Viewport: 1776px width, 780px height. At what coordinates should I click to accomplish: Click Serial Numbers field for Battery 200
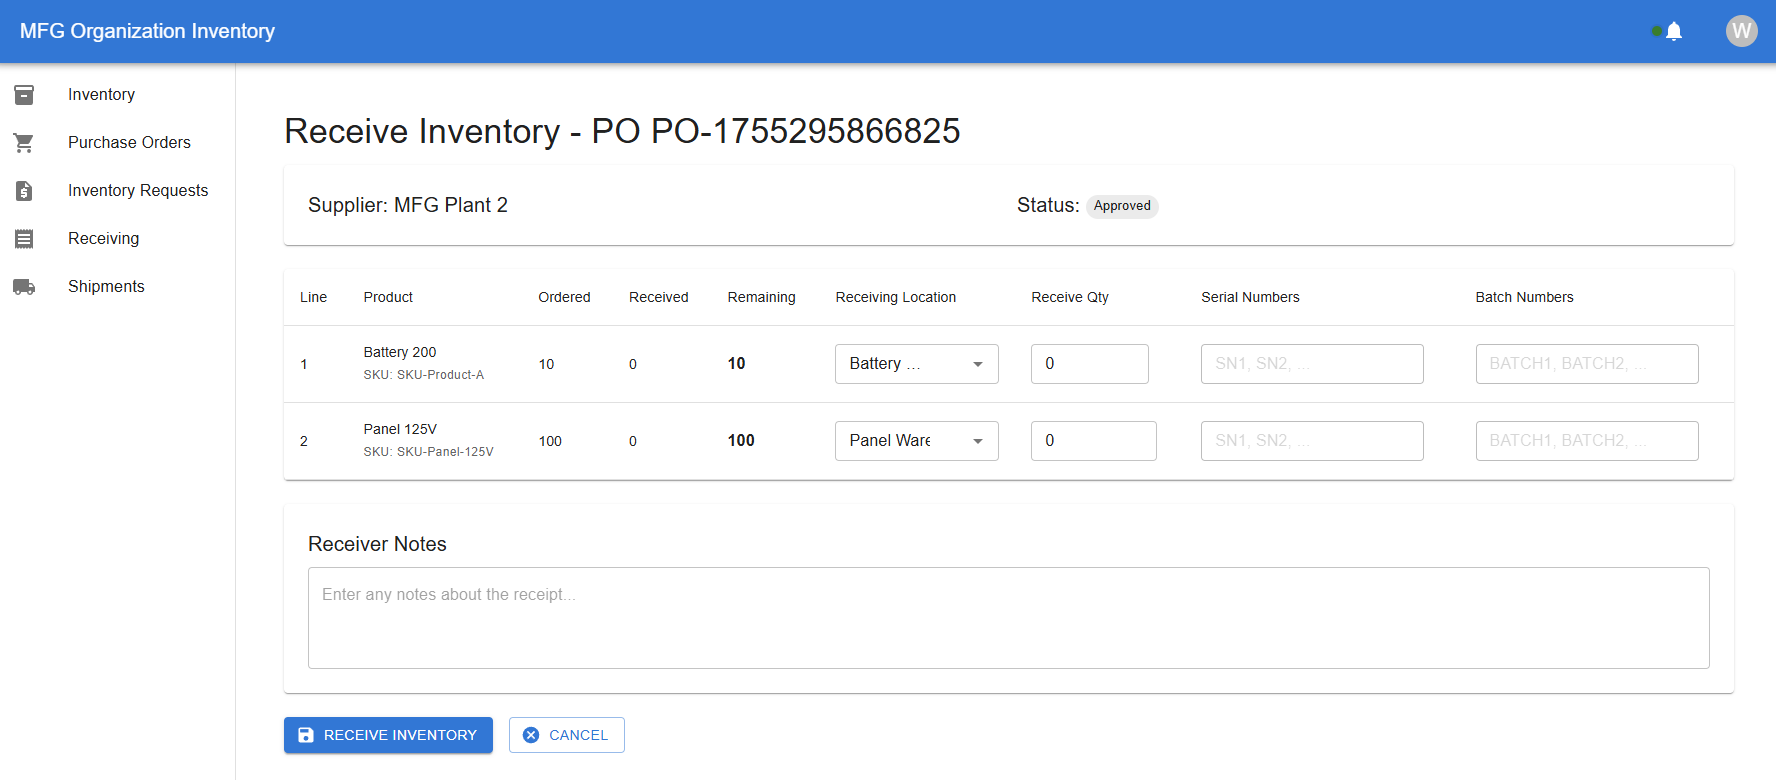pos(1311,364)
